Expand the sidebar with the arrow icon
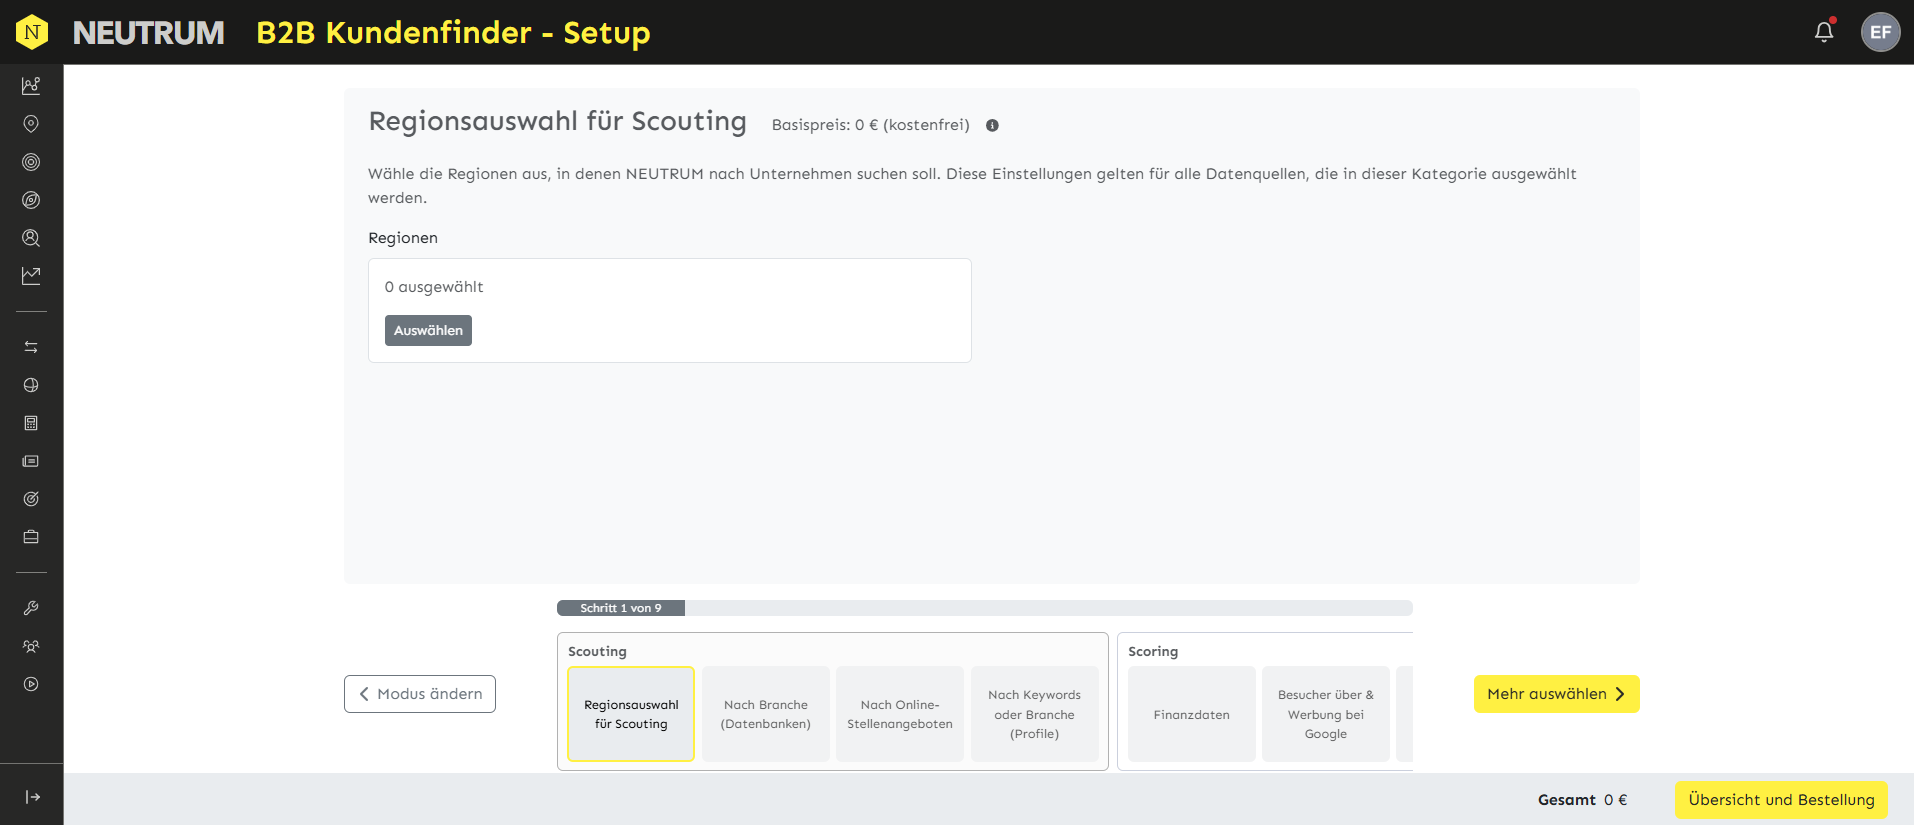The height and width of the screenshot is (825, 1914). pos(32,797)
